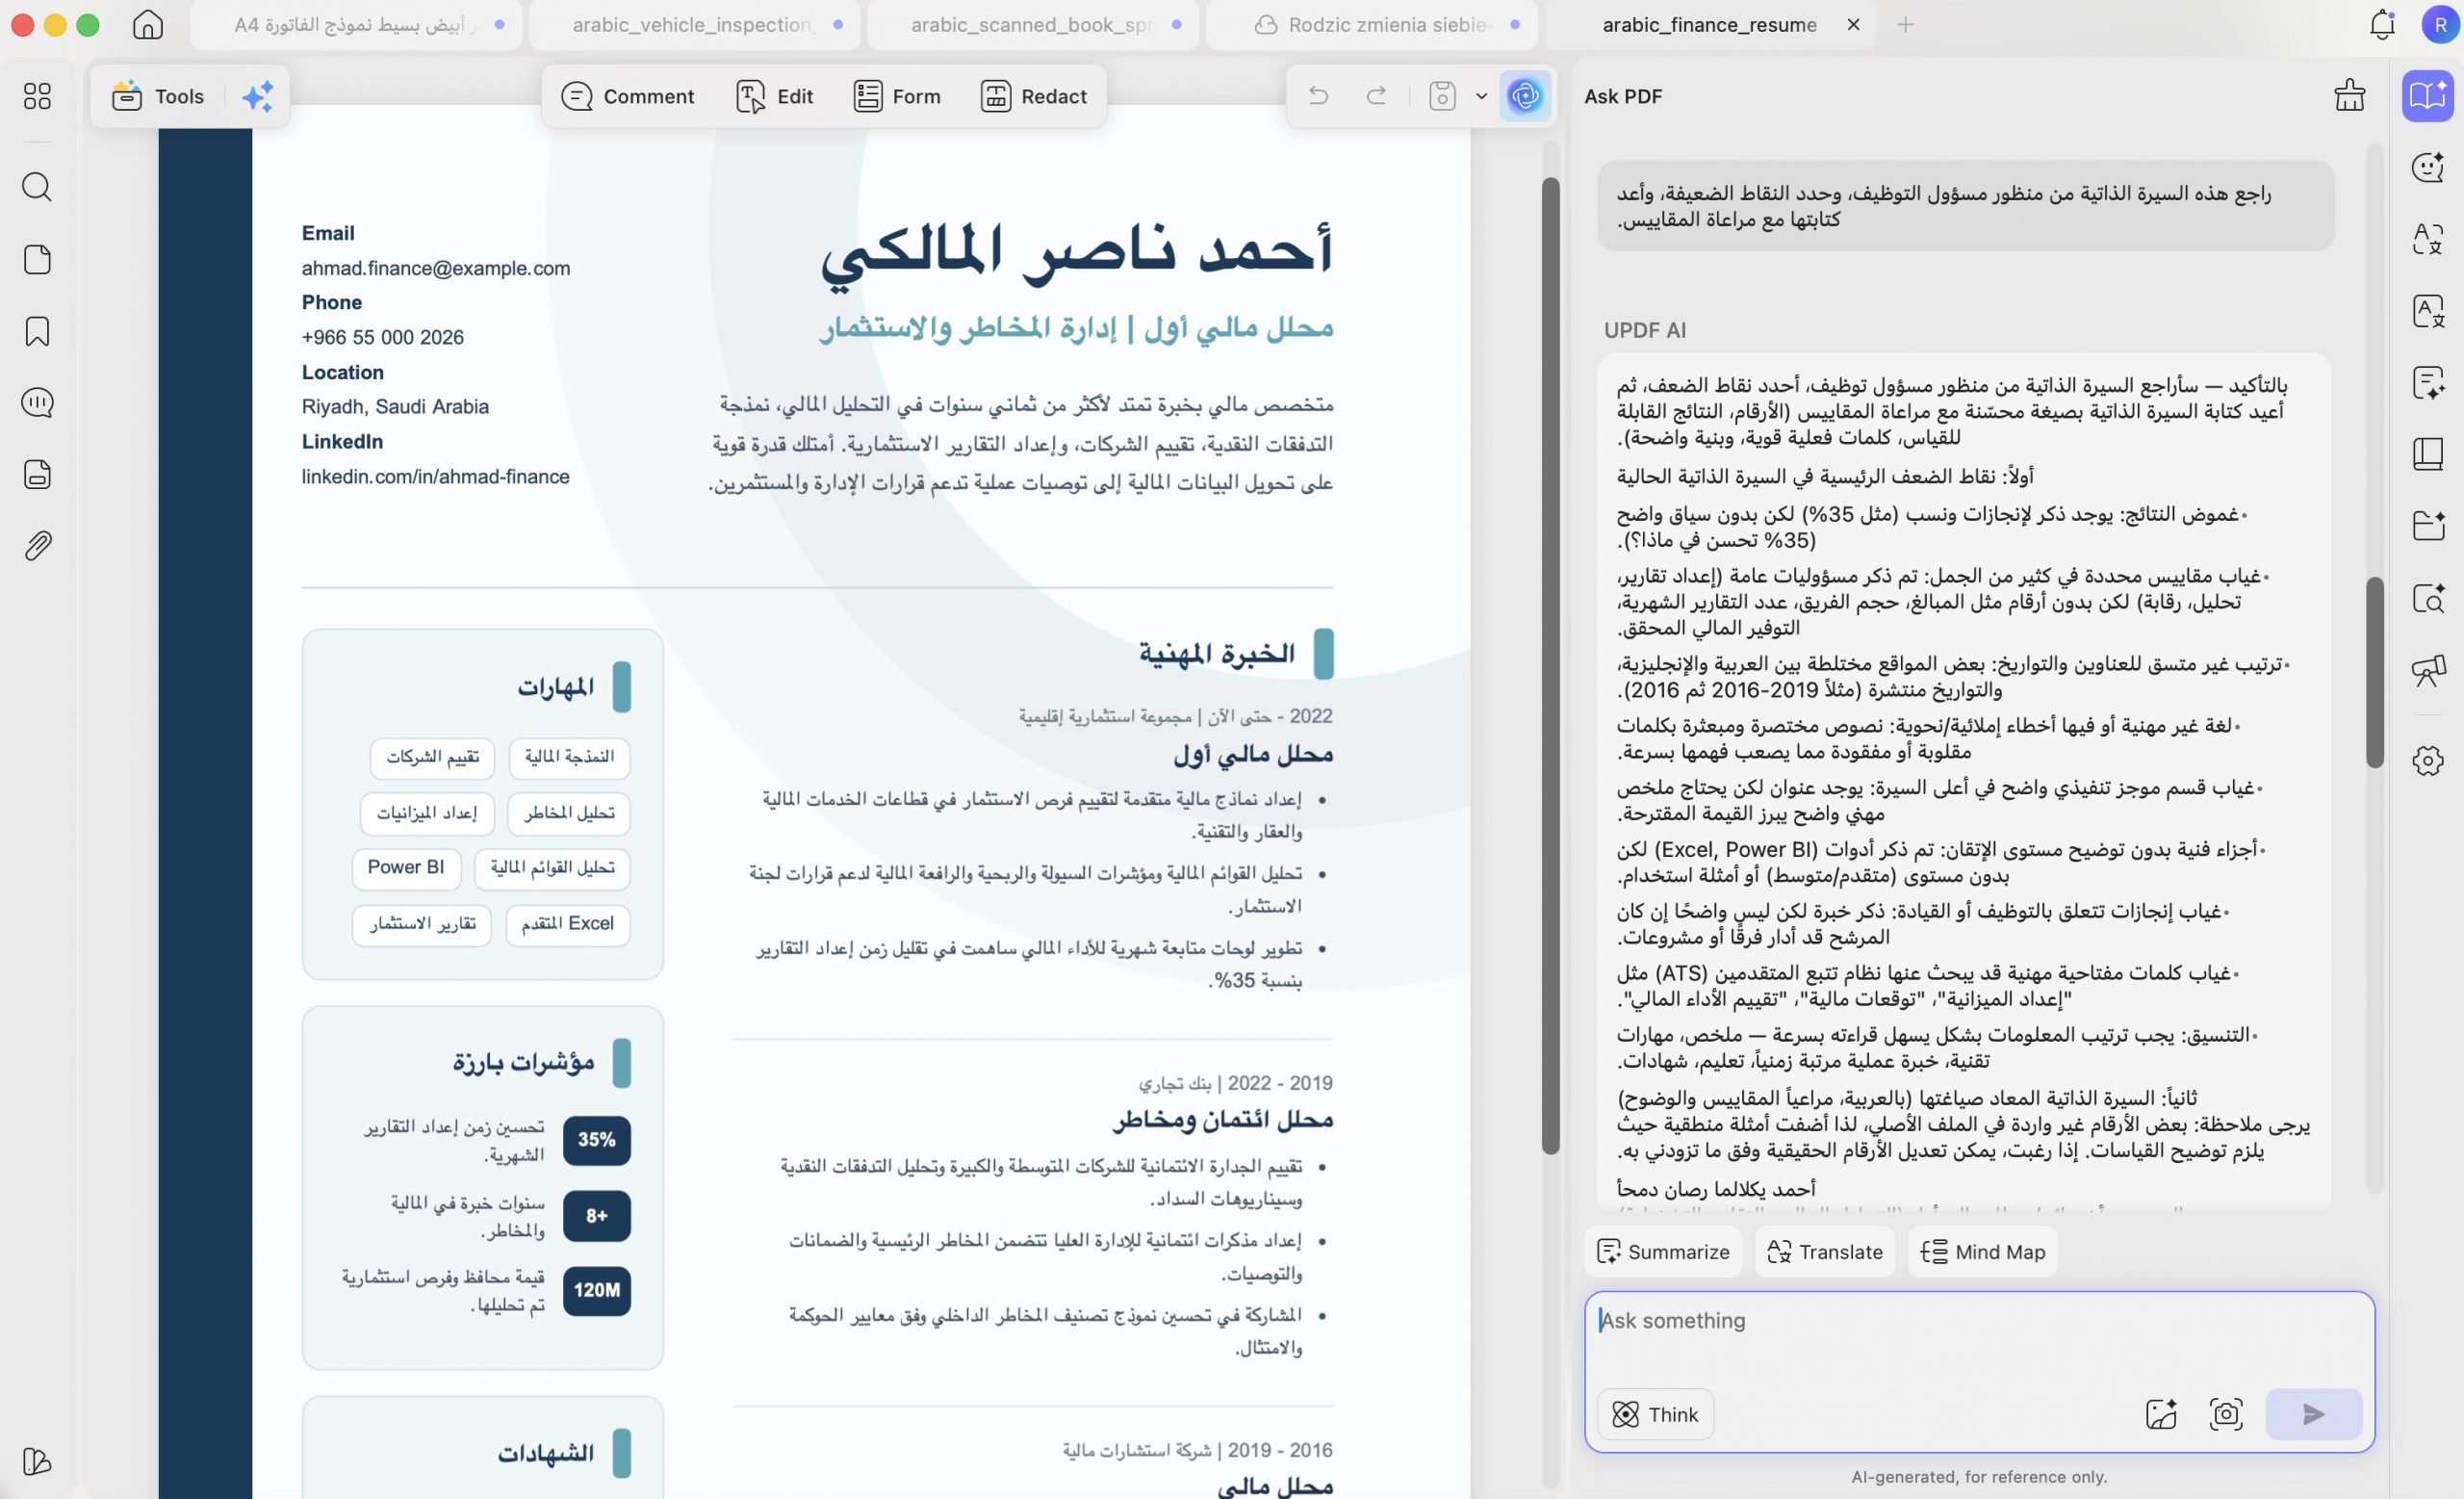
Task: Switch to Redact mode
Action: point(1034,96)
